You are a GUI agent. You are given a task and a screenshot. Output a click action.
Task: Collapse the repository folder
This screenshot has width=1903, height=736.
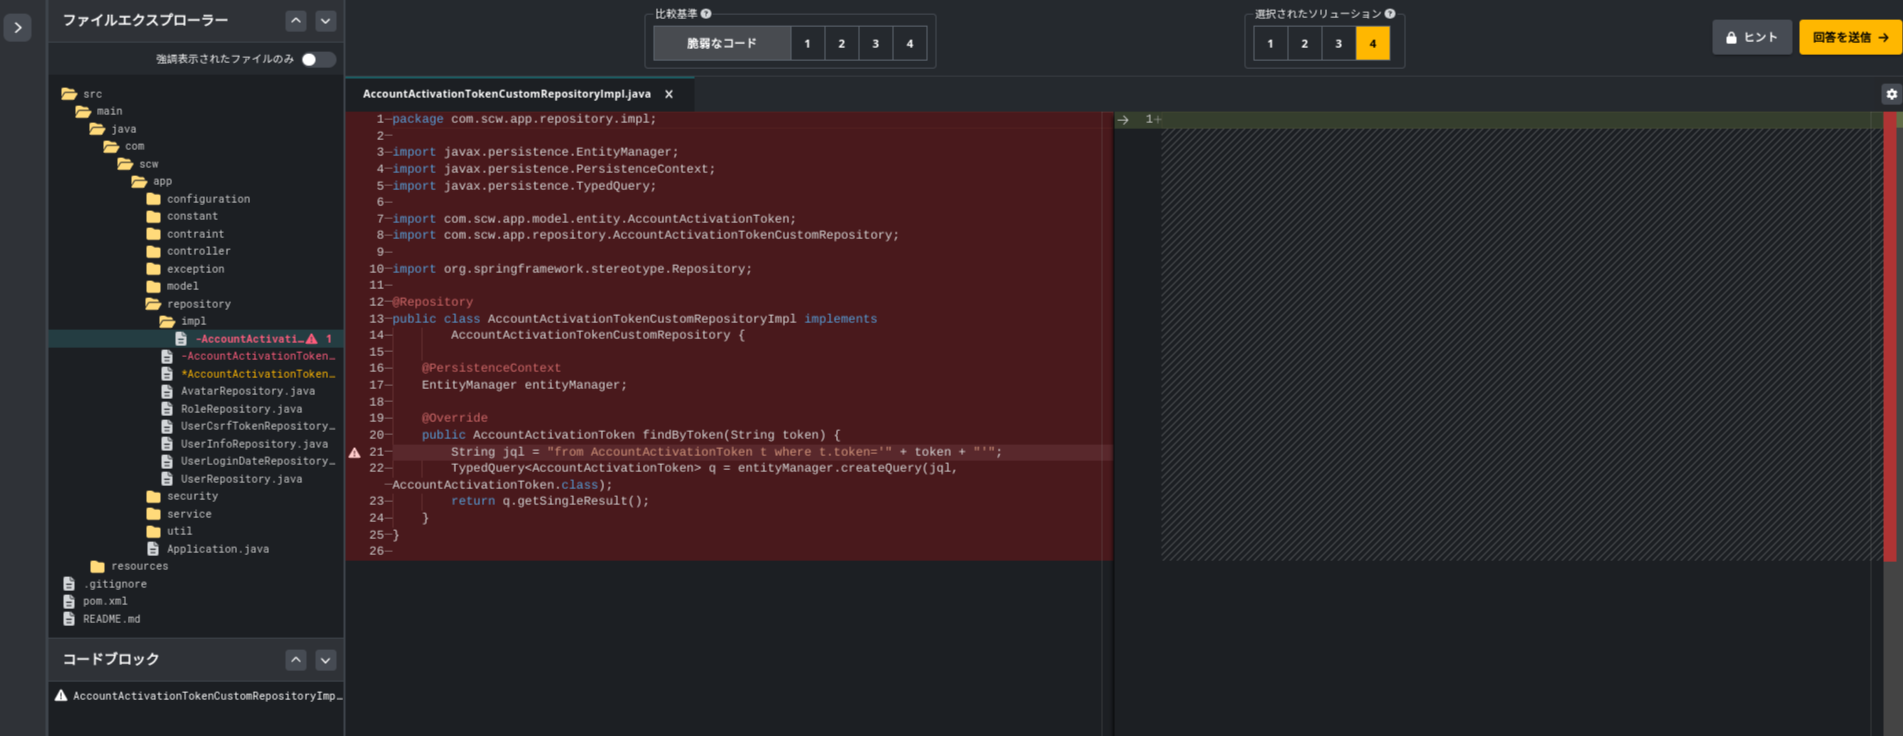click(x=188, y=304)
